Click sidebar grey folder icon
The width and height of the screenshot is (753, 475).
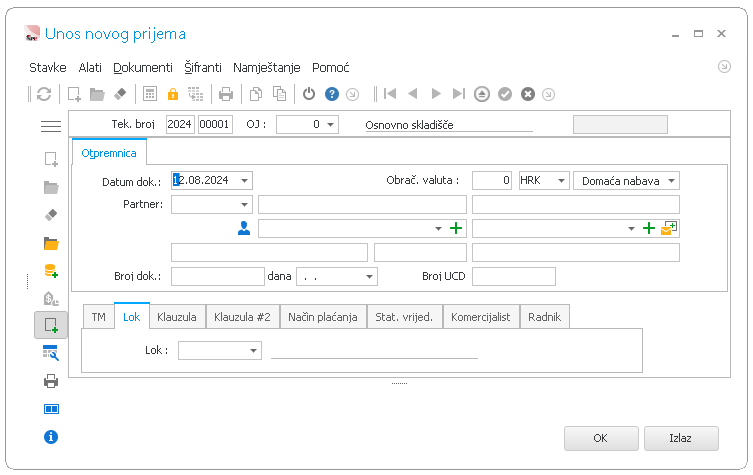(x=51, y=187)
